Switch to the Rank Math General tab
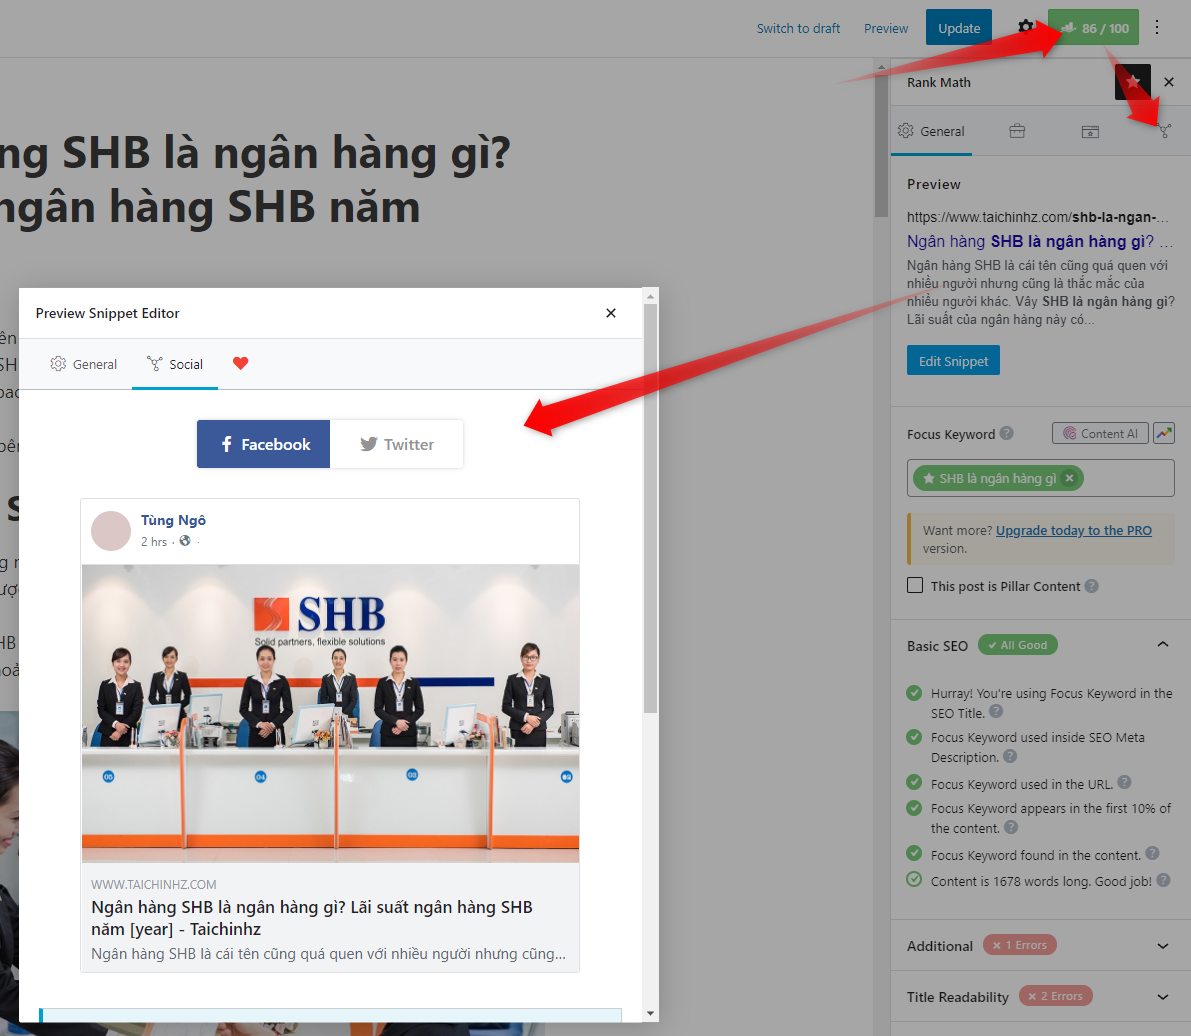1191x1036 pixels. (931, 131)
